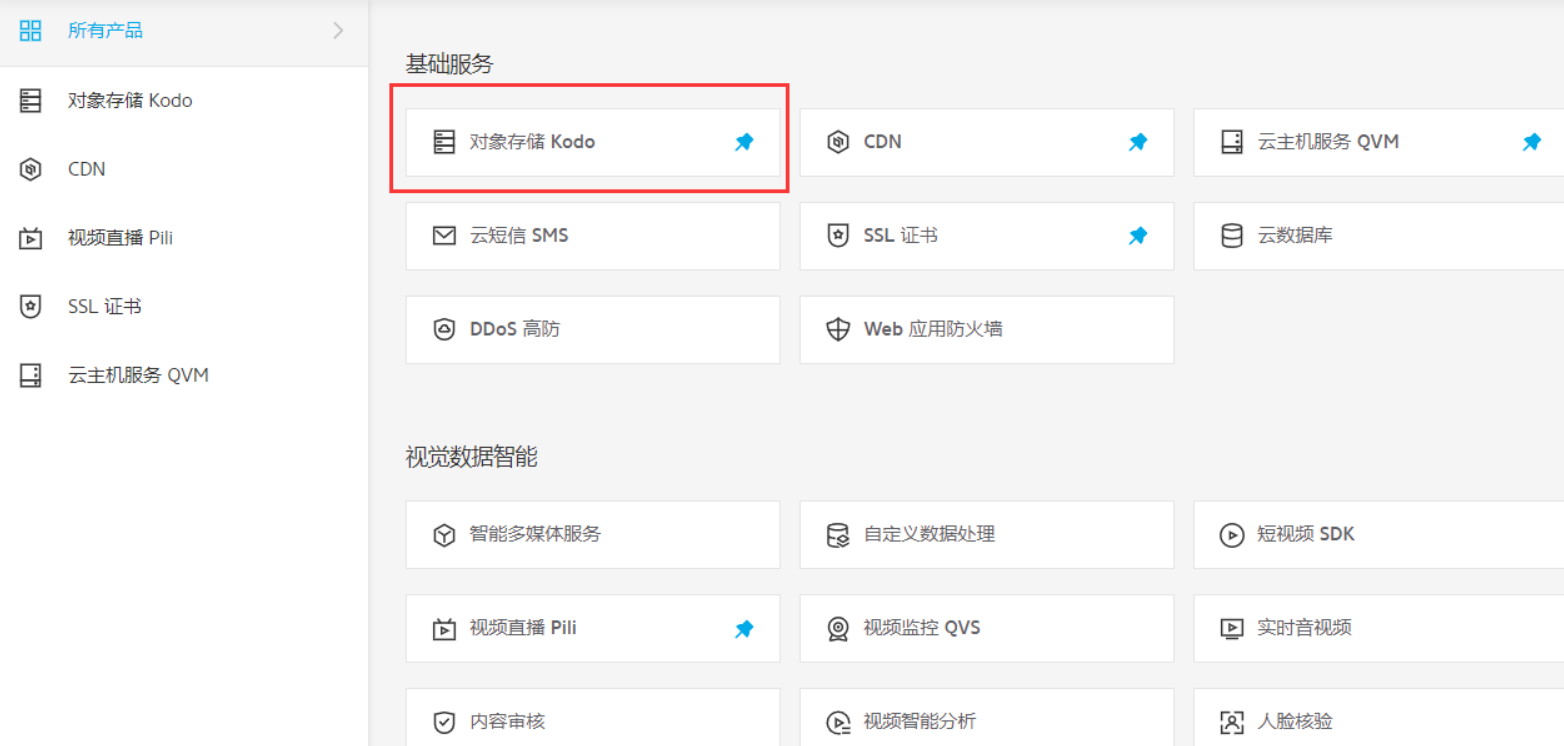Click the sidebar SSL 证书 shield icon
The width and height of the screenshot is (1564, 746).
click(x=31, y=306)
